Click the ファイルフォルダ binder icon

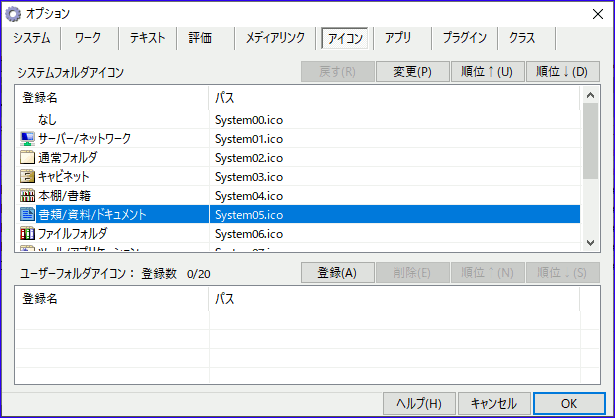pyautogui.click(x=27, y=233)
